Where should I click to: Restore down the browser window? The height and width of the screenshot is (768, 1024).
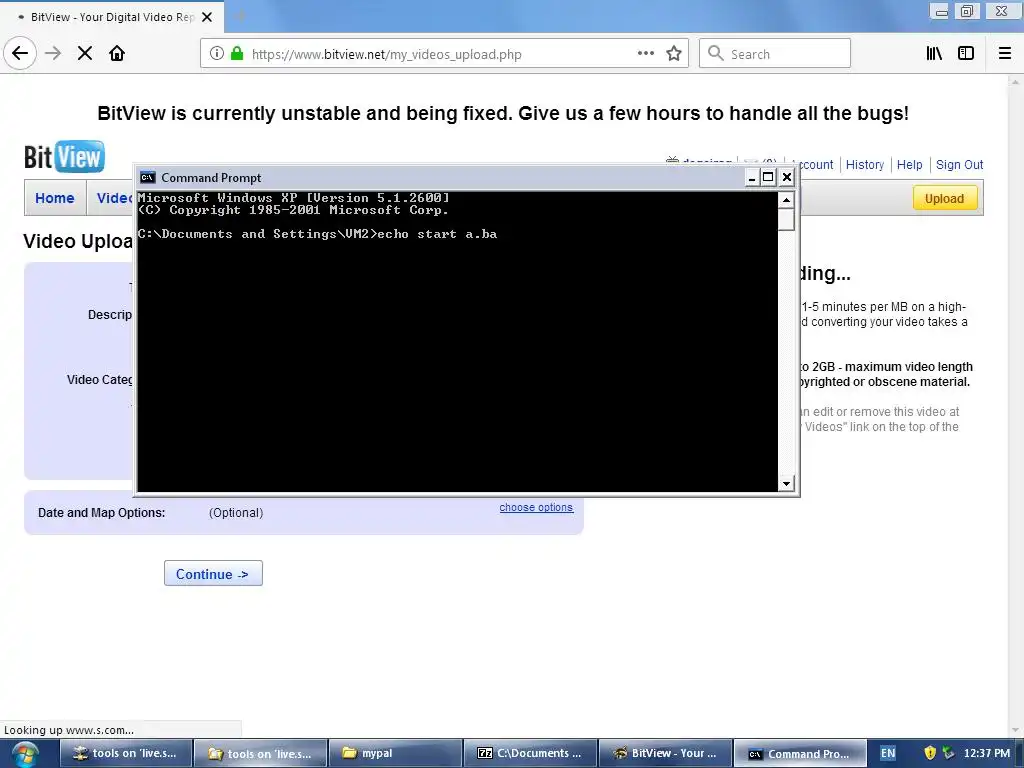pyautogui.click(x=967, y=10)
